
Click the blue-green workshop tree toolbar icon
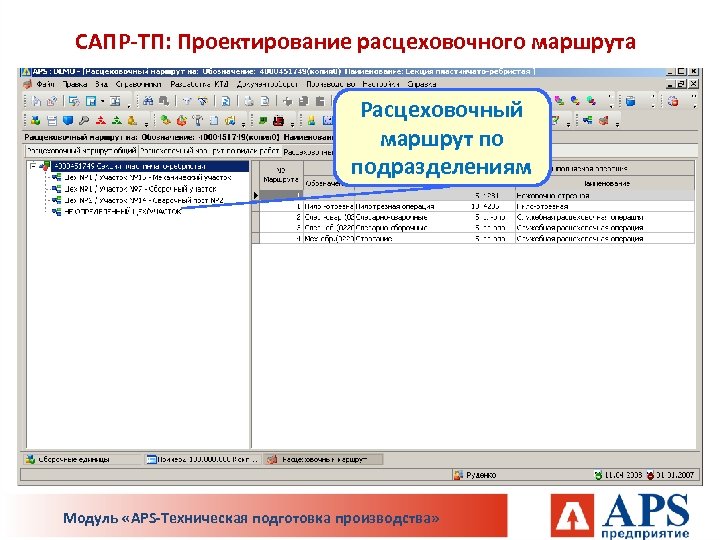pyautogui.click(x=588, y=120)
